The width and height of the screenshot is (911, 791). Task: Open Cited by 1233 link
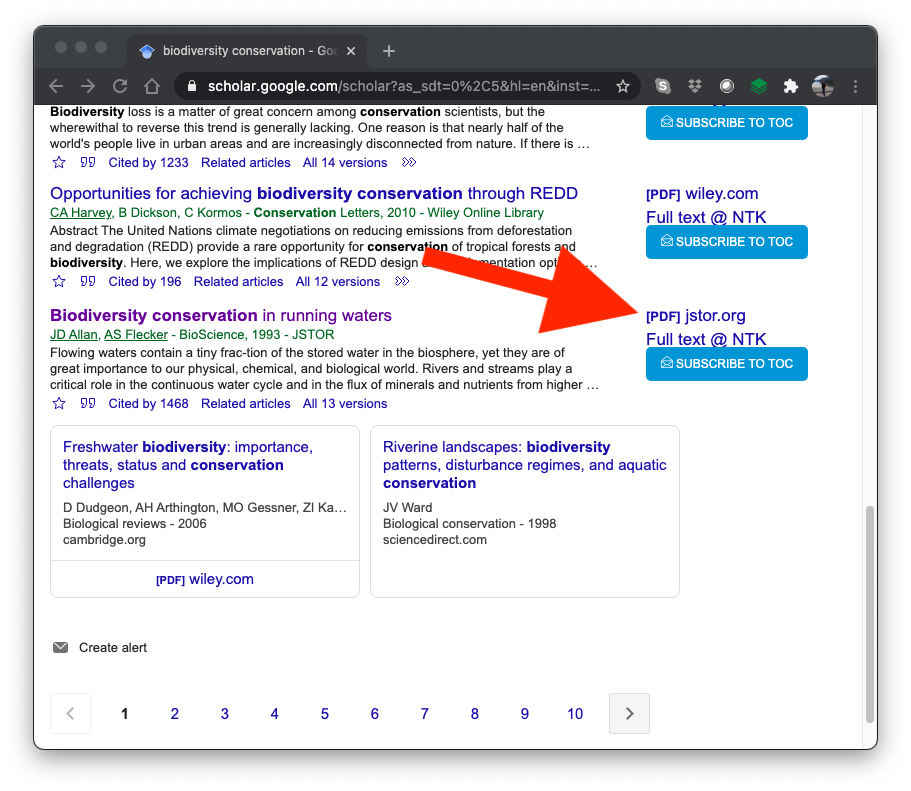click(148, 163)
